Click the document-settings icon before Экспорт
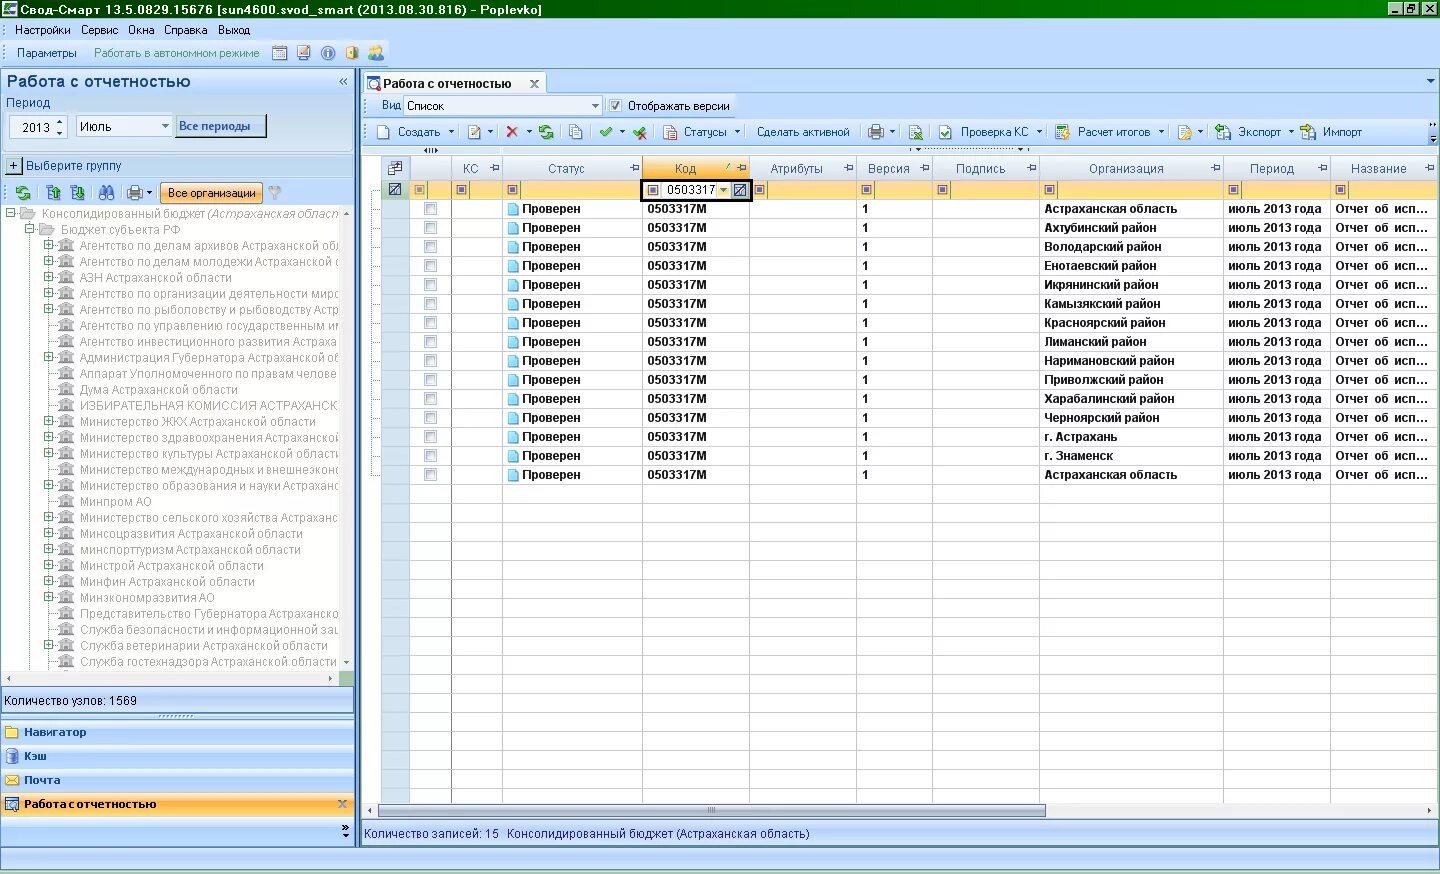Viewport: 1440px width, 874px height. [x=1185, y=132]
